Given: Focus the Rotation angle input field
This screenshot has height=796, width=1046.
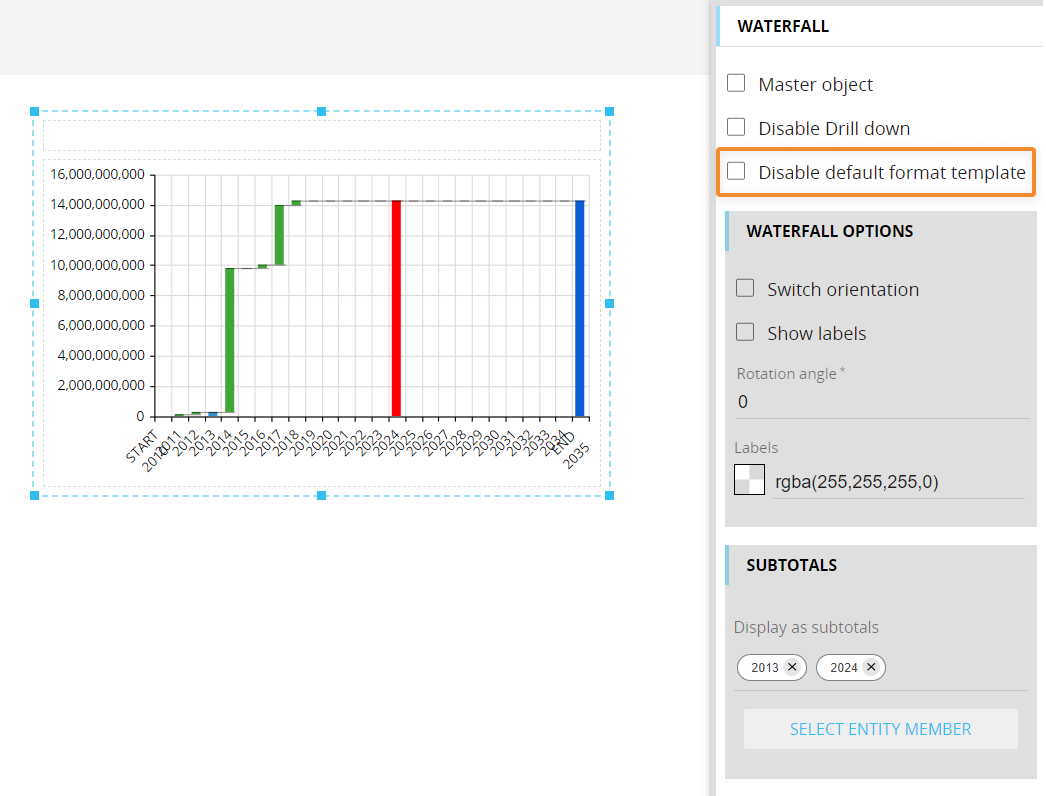Looking at the screenshot, I should tap(880, 402).
